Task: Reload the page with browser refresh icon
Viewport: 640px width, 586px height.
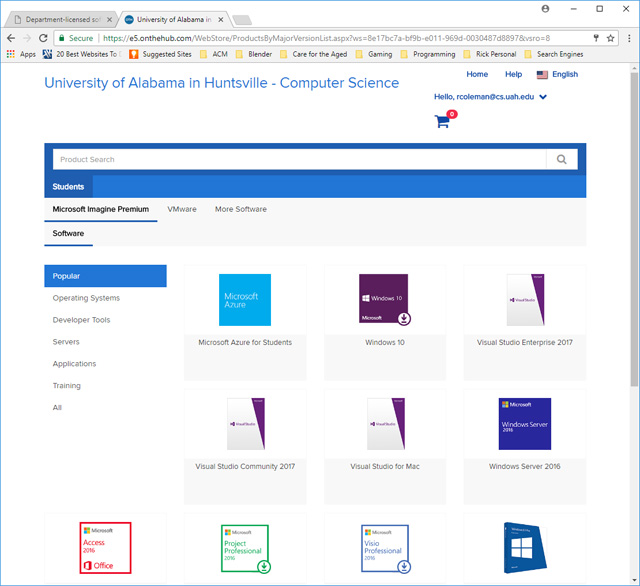Action: (x=43, y=38)
